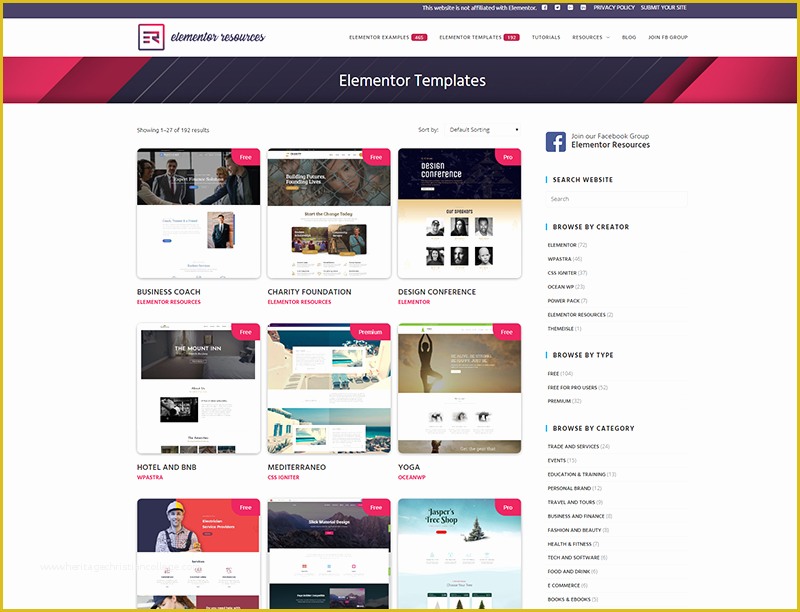Open CSS Igniter creator link under Mediterraneo

click(283, 478)
